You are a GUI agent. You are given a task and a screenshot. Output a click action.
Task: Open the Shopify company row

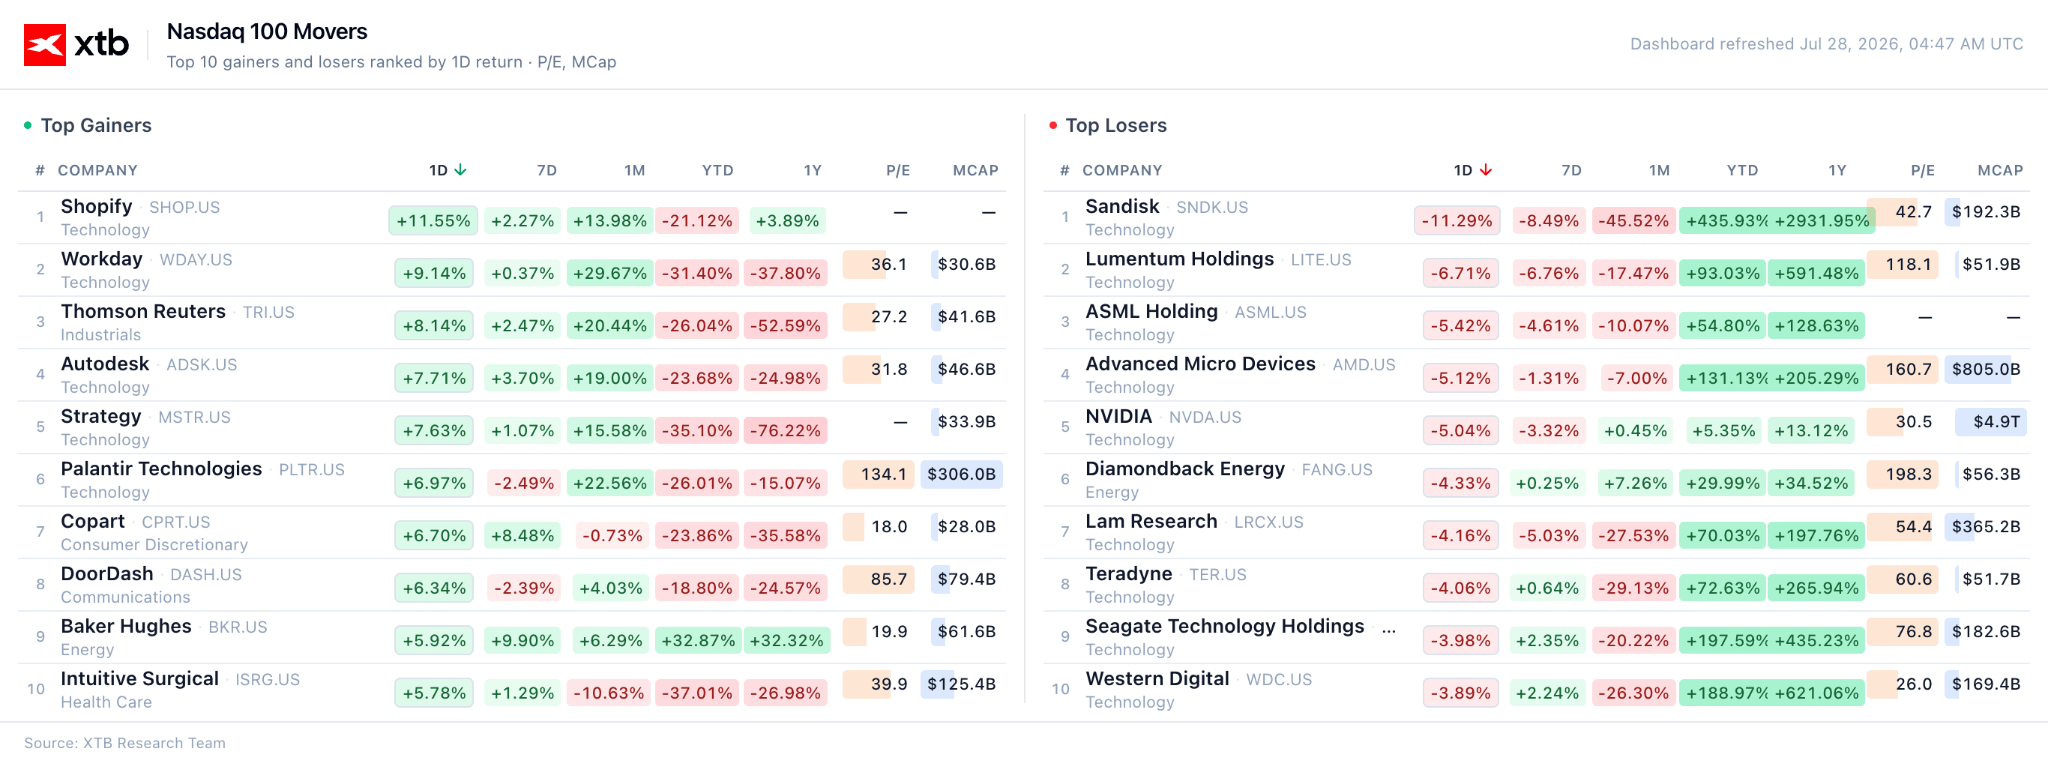pyautogui.click(x=512, y=217)
